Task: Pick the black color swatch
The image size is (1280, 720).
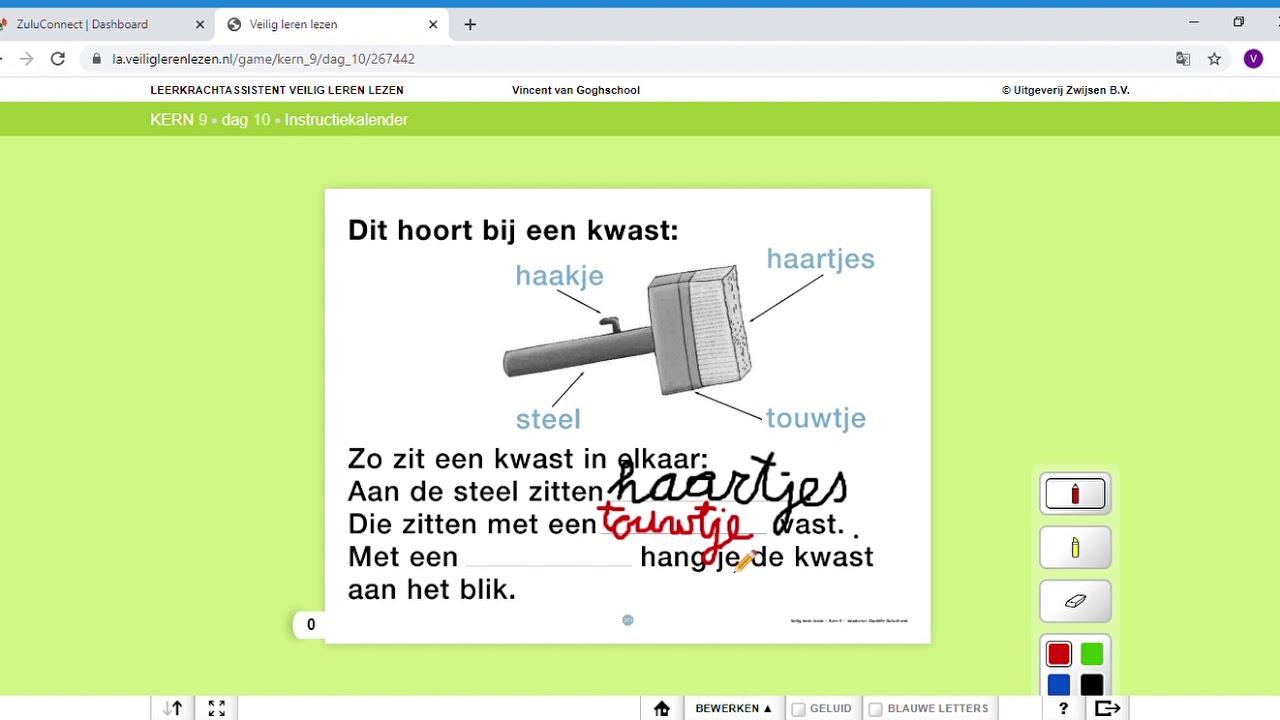Action: click(1092, 685)
